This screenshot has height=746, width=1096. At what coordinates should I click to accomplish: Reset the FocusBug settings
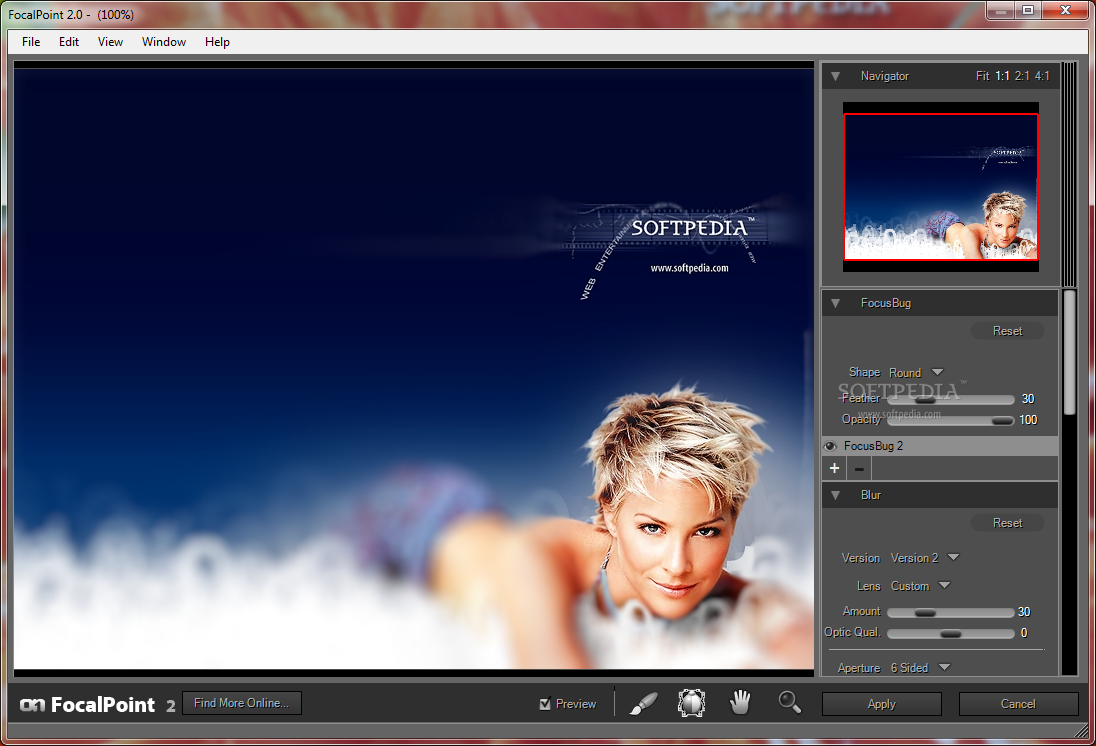(1007, 331)
